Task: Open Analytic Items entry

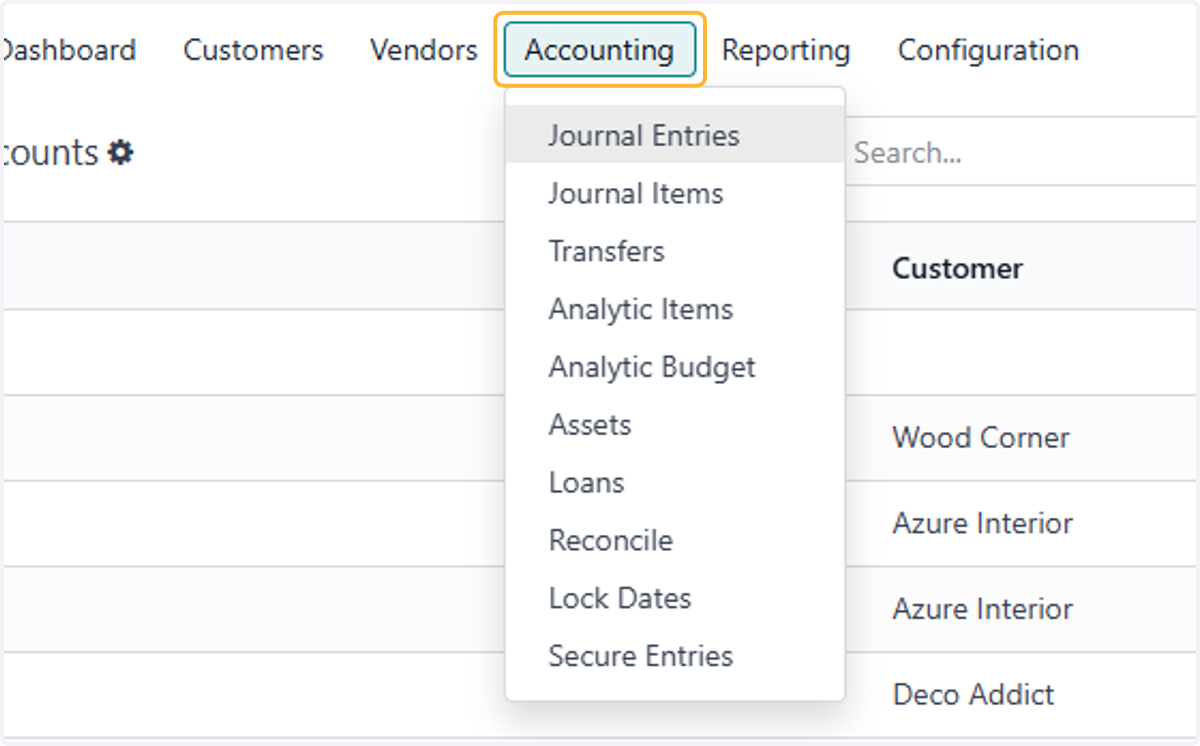Action: [675, 309]
